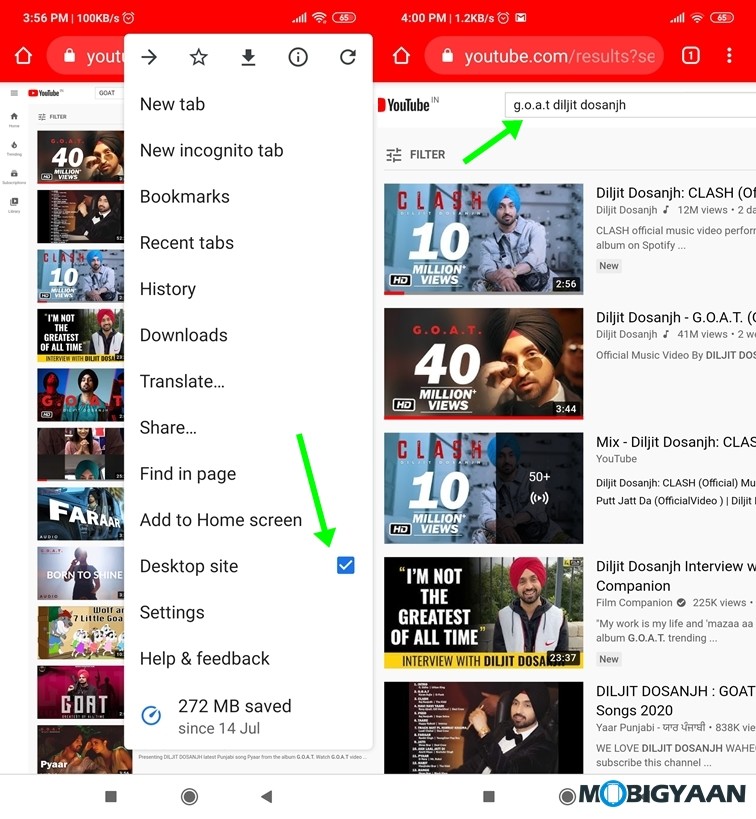Tap the FILTER icon on right YouTube page

[393, 155]
